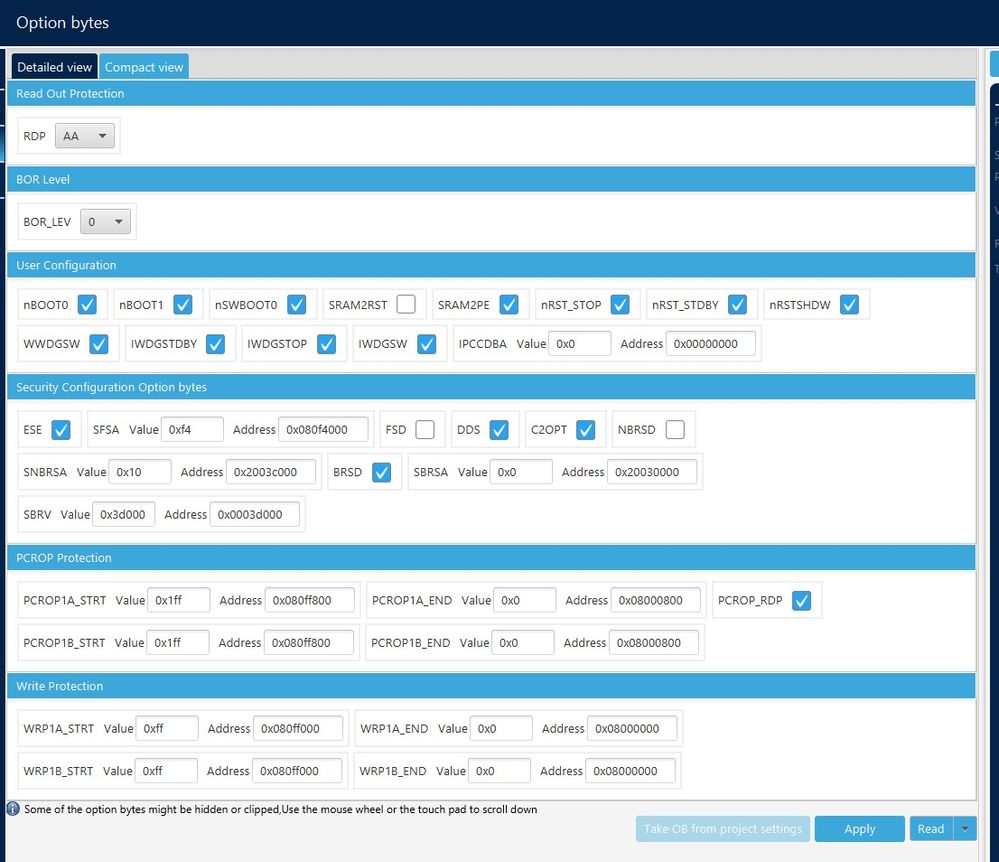The width and height of the screenshot is (999, 862).
Task: Open the RDP dropdown showing AA
Action: coord(85,136)
